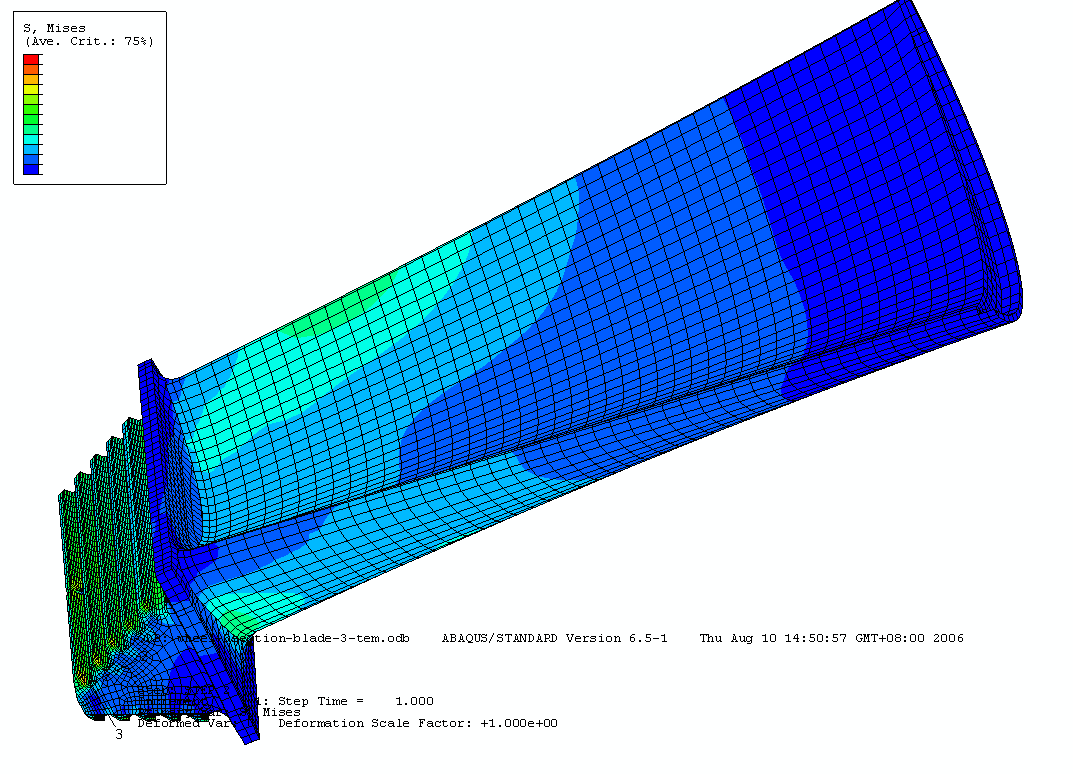The height and width of the screenshot is (774, 1073).
Task: Select the yellow legend color band
Action: [x=31, y=90]
